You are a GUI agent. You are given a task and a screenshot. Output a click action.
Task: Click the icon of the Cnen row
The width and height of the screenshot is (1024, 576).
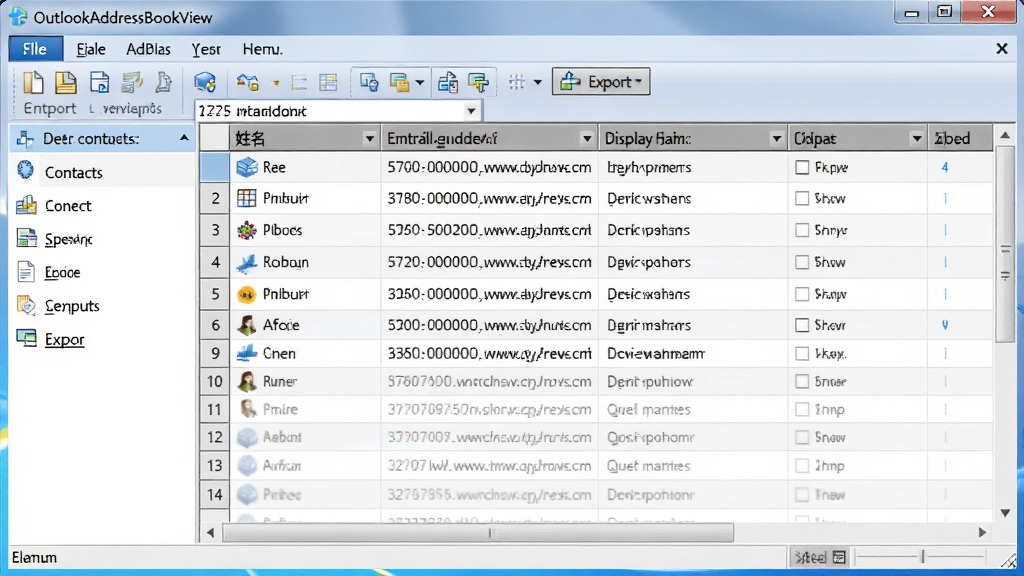(x=247, y=353)
